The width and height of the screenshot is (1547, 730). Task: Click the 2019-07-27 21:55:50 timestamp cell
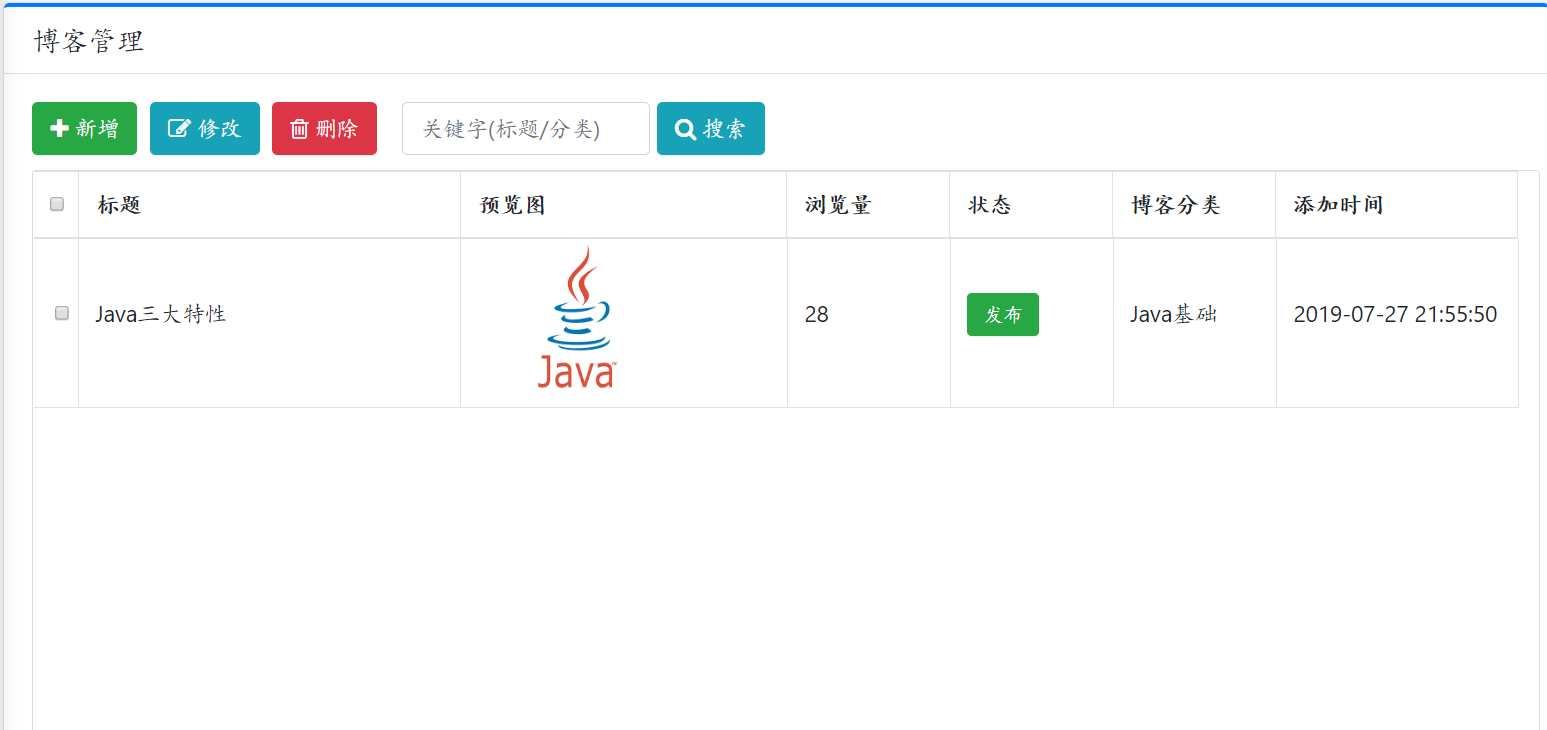click(1396, 323)
